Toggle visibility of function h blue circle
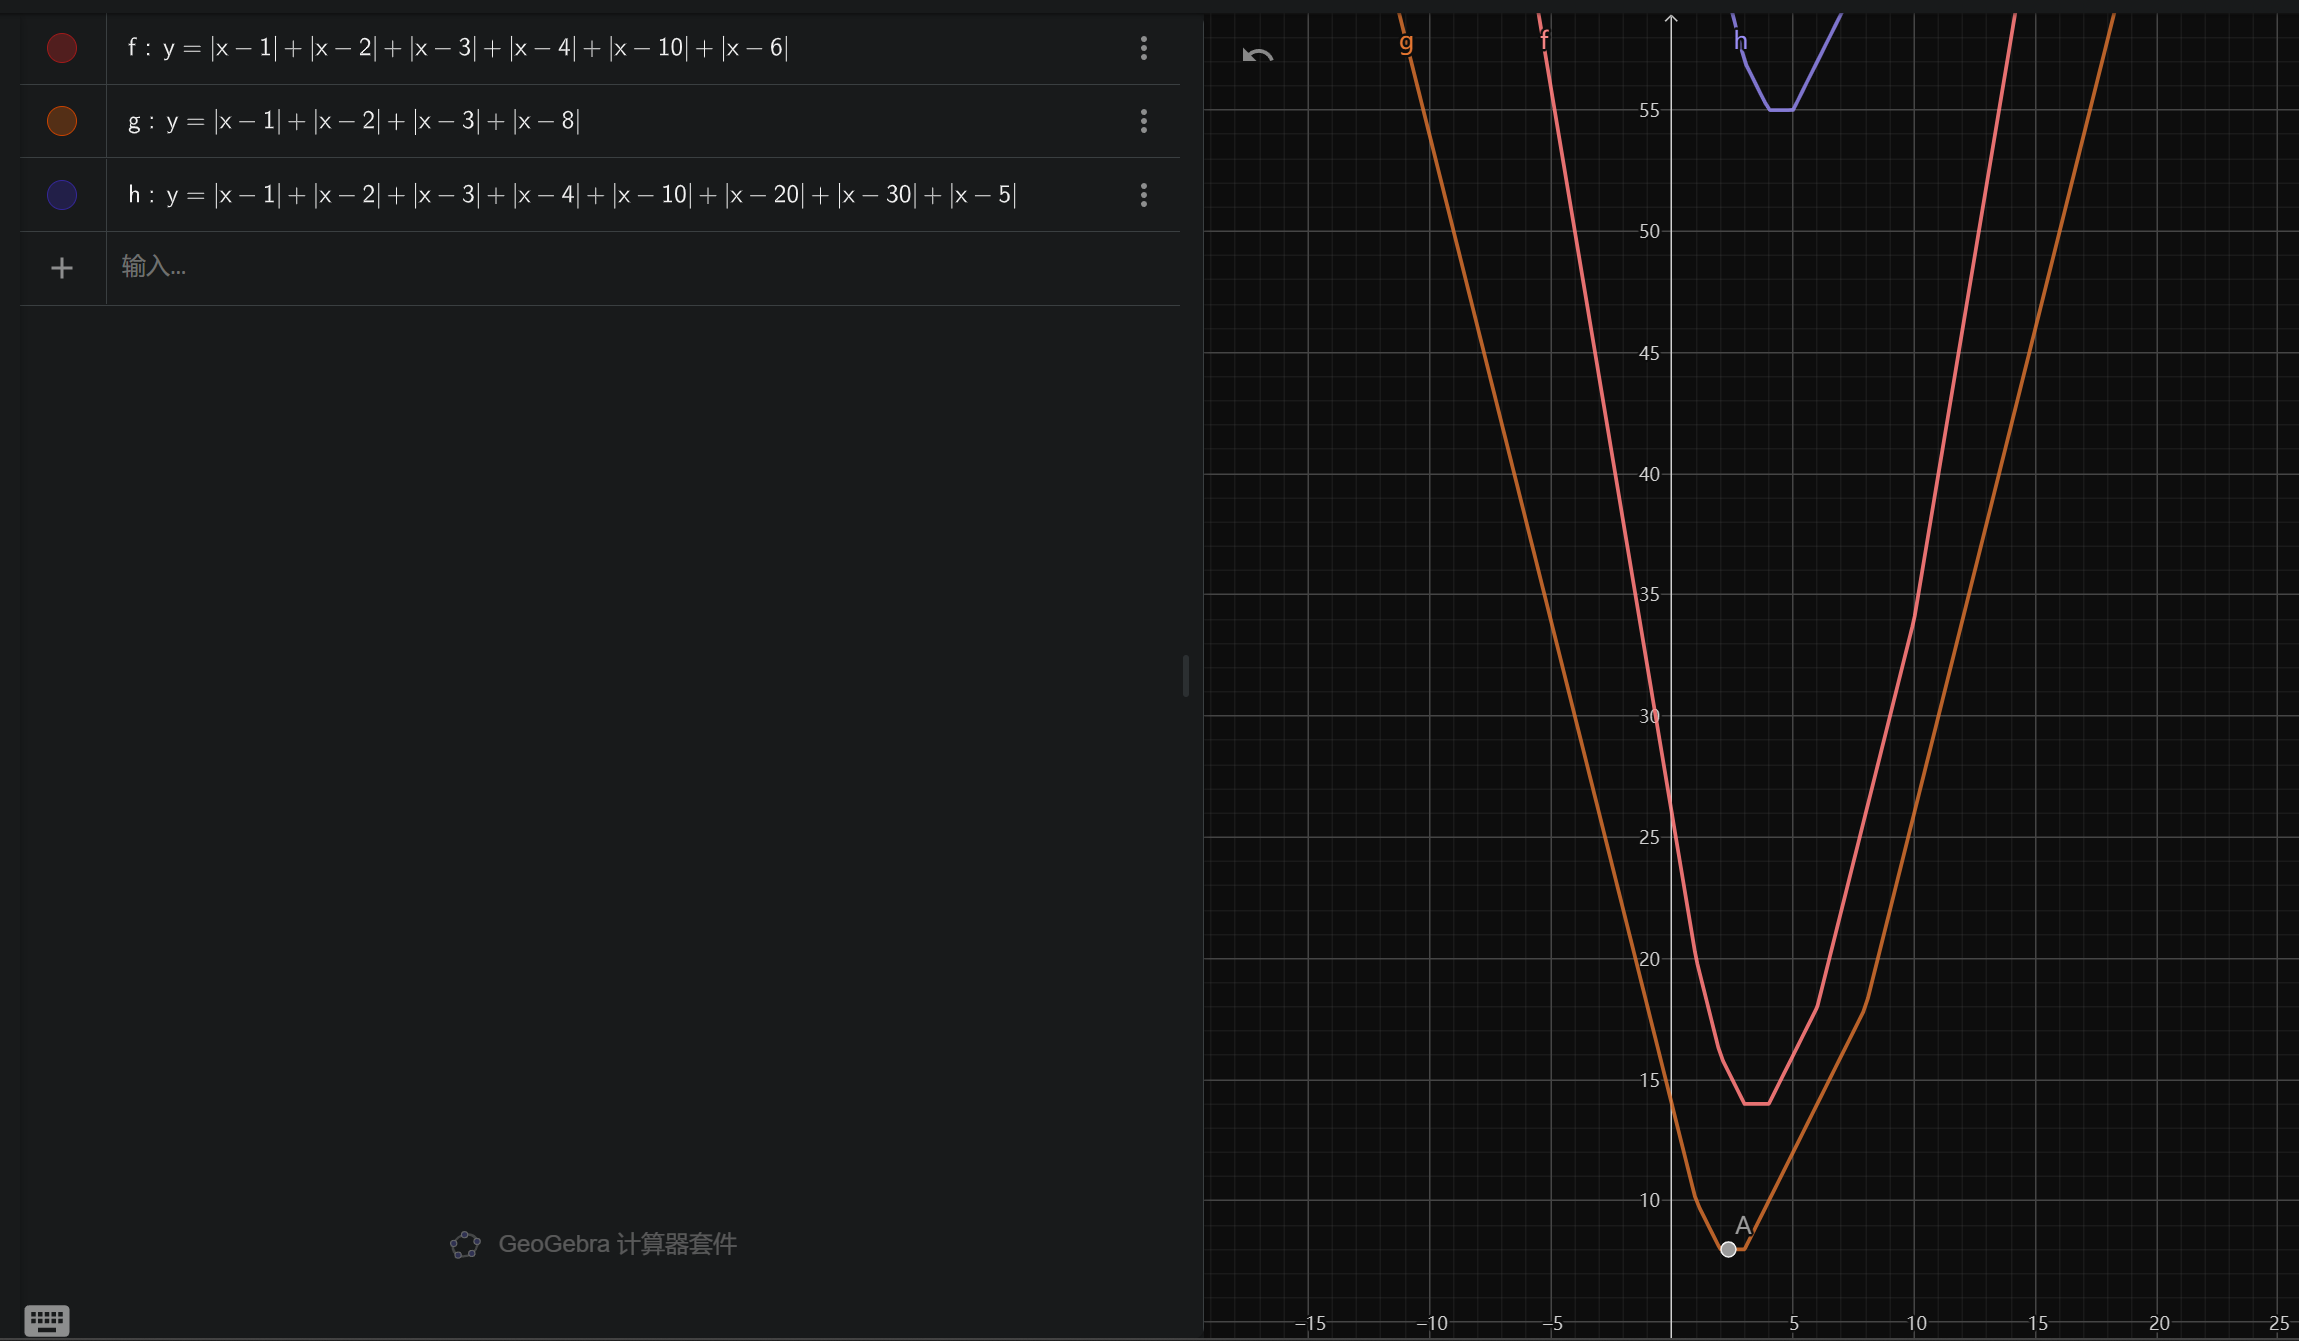Screen dimensions: 2299x1341 62,195
